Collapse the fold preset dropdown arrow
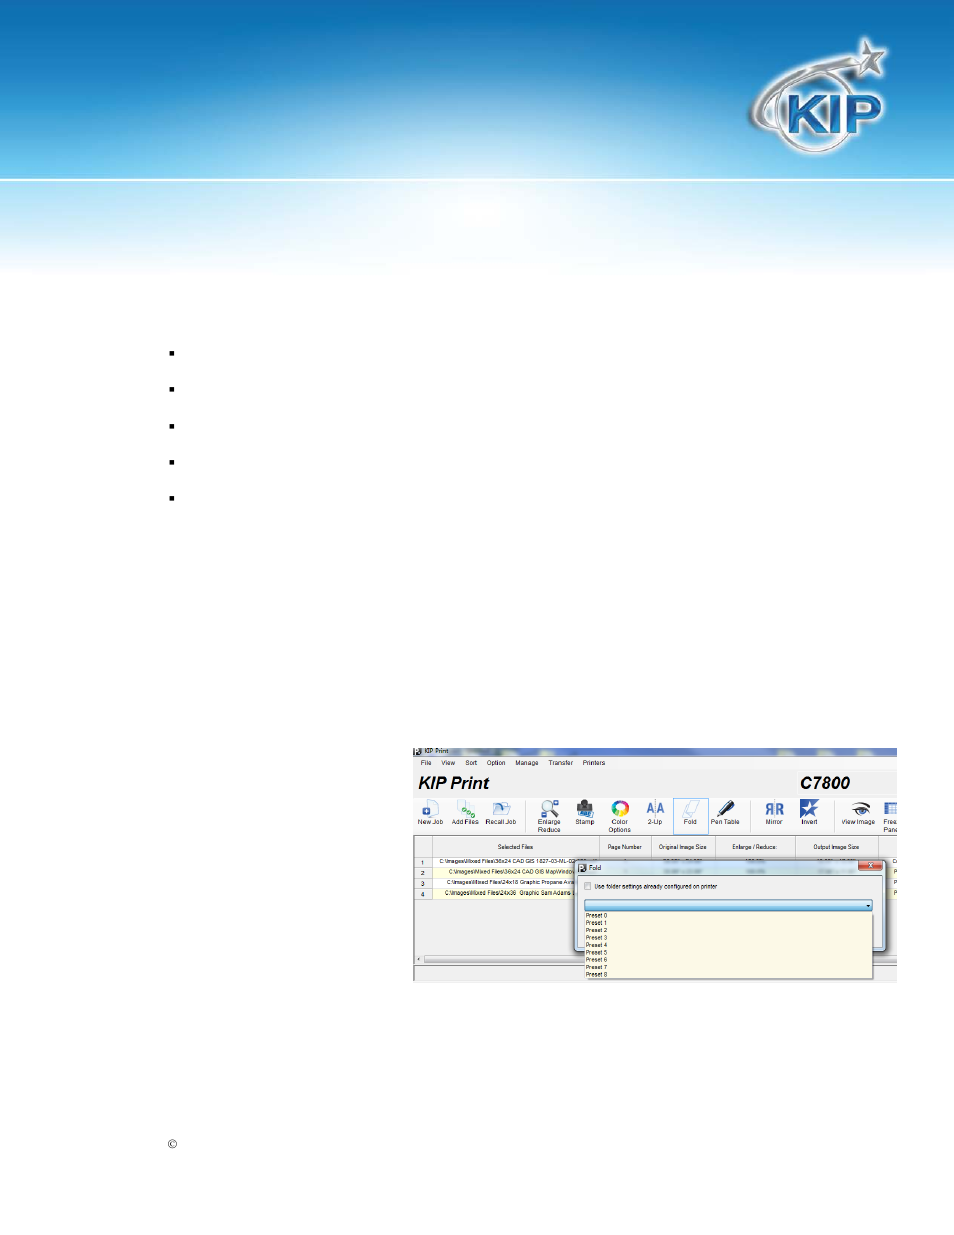 868,906
